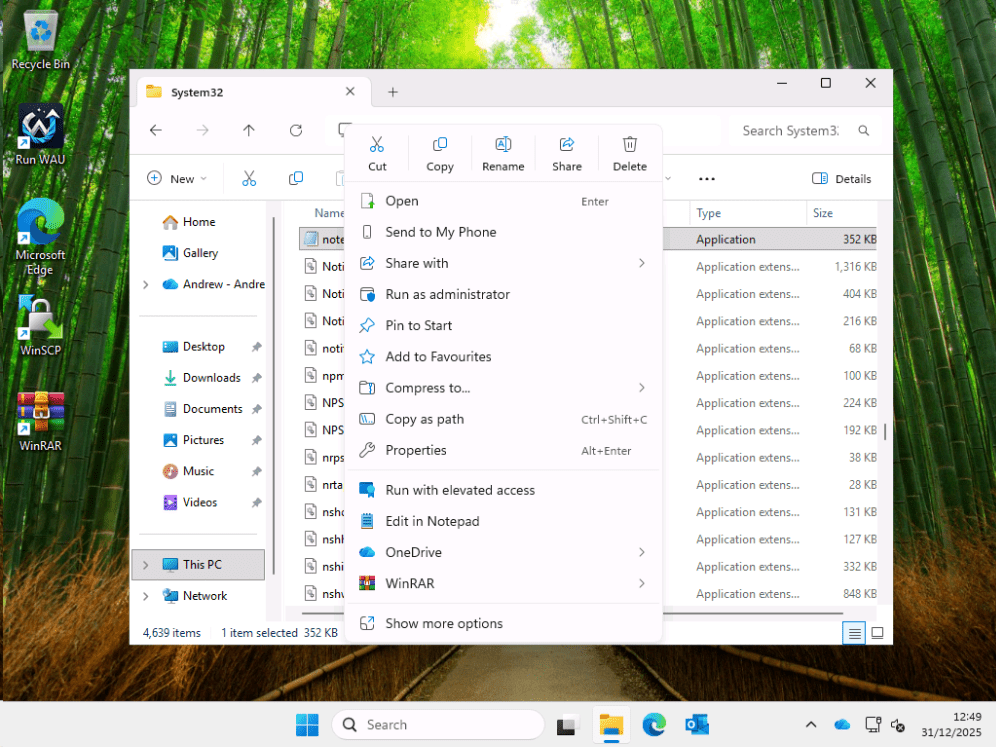Switch to large thumbnails view in the status bar
Viewport: 996px width, 747px height.
pos(877,632)
